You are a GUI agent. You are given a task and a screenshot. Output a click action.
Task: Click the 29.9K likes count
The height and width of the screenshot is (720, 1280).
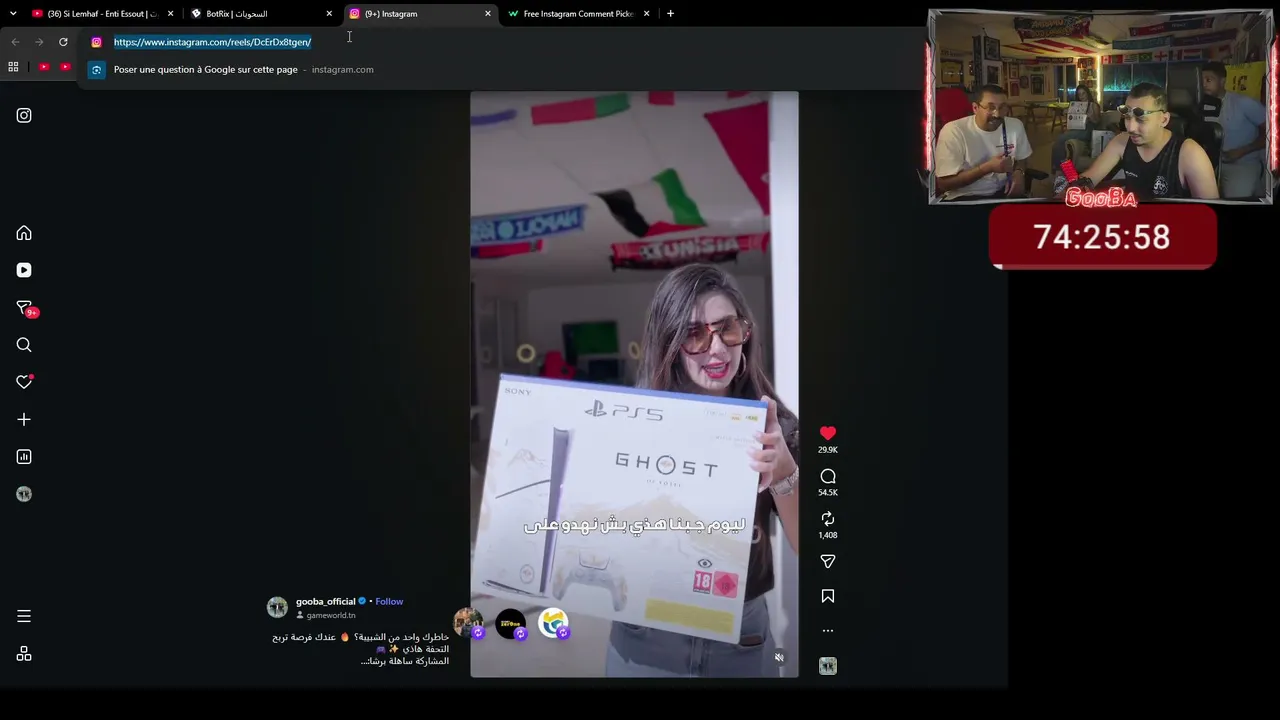point(828,450)
